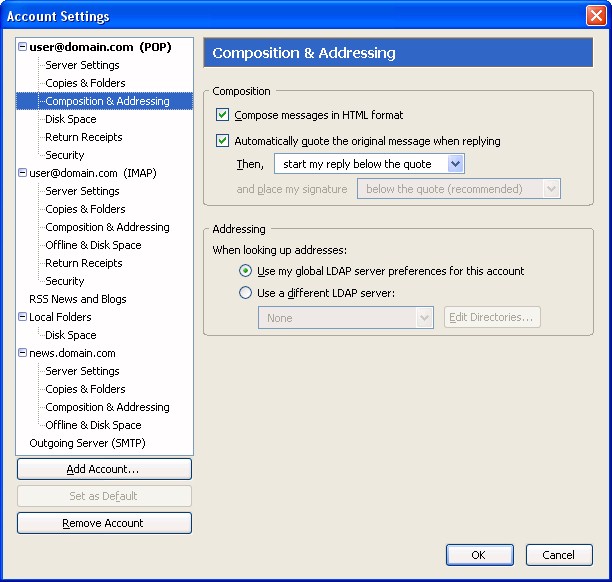The image size is (612, 582).
Task: Click the Add Account button
Action: pyautogui.click(x=104, y=469)
